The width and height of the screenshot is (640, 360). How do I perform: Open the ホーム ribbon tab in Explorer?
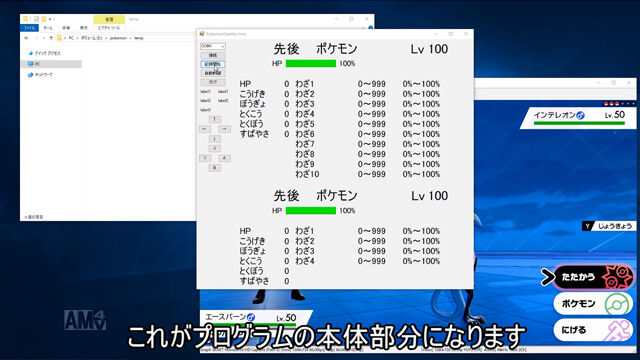click(x=48, y=28)
